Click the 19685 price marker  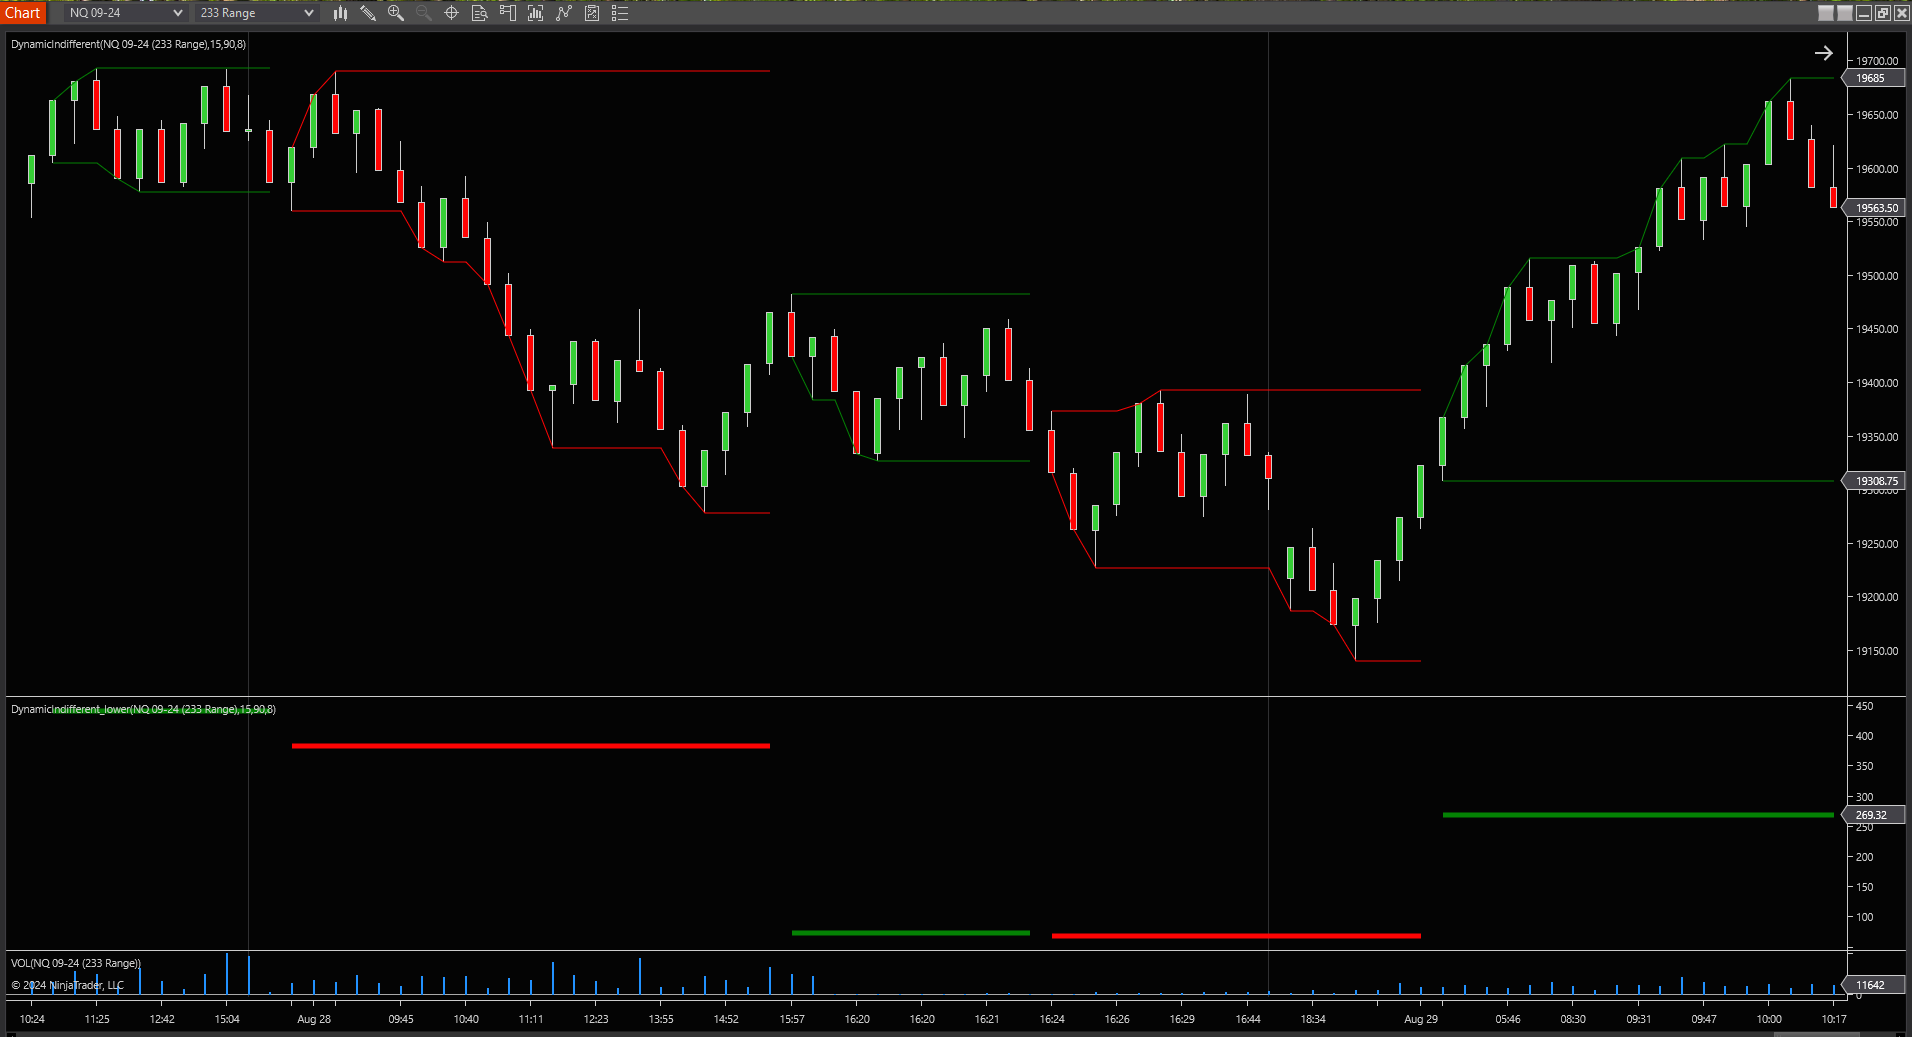[1872, 78]
